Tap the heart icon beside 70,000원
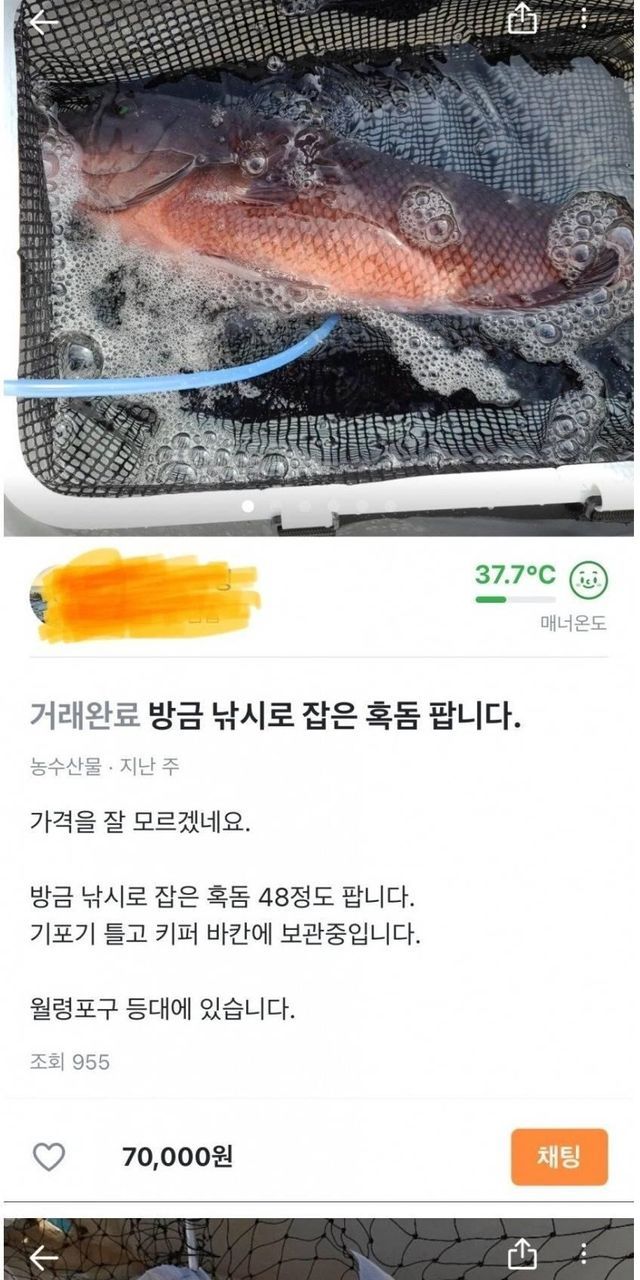640x1280 pixels. tap(49, 1157)
